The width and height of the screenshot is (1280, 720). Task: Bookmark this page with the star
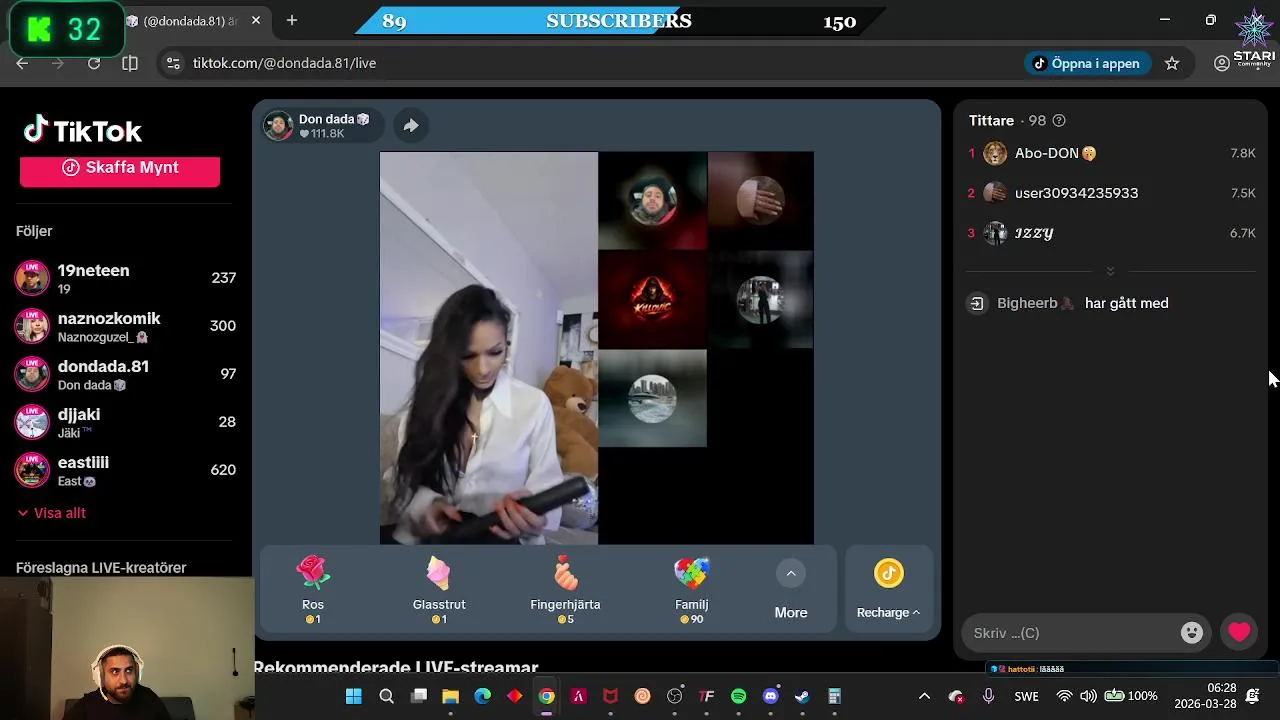[x=1172, y=63]
